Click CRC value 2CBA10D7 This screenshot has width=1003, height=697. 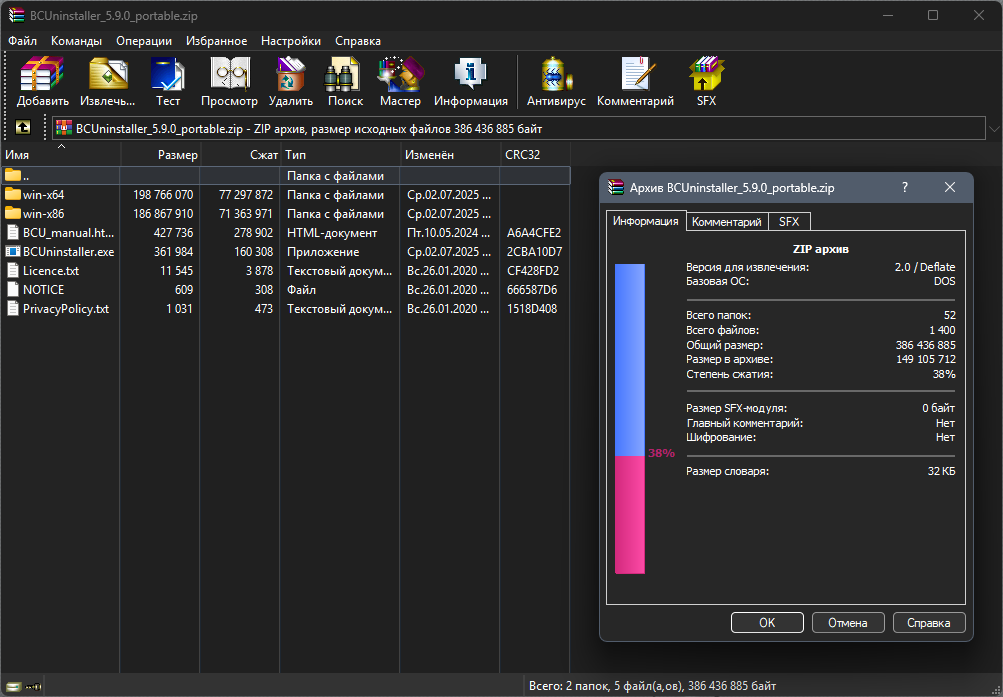point(534,251)
